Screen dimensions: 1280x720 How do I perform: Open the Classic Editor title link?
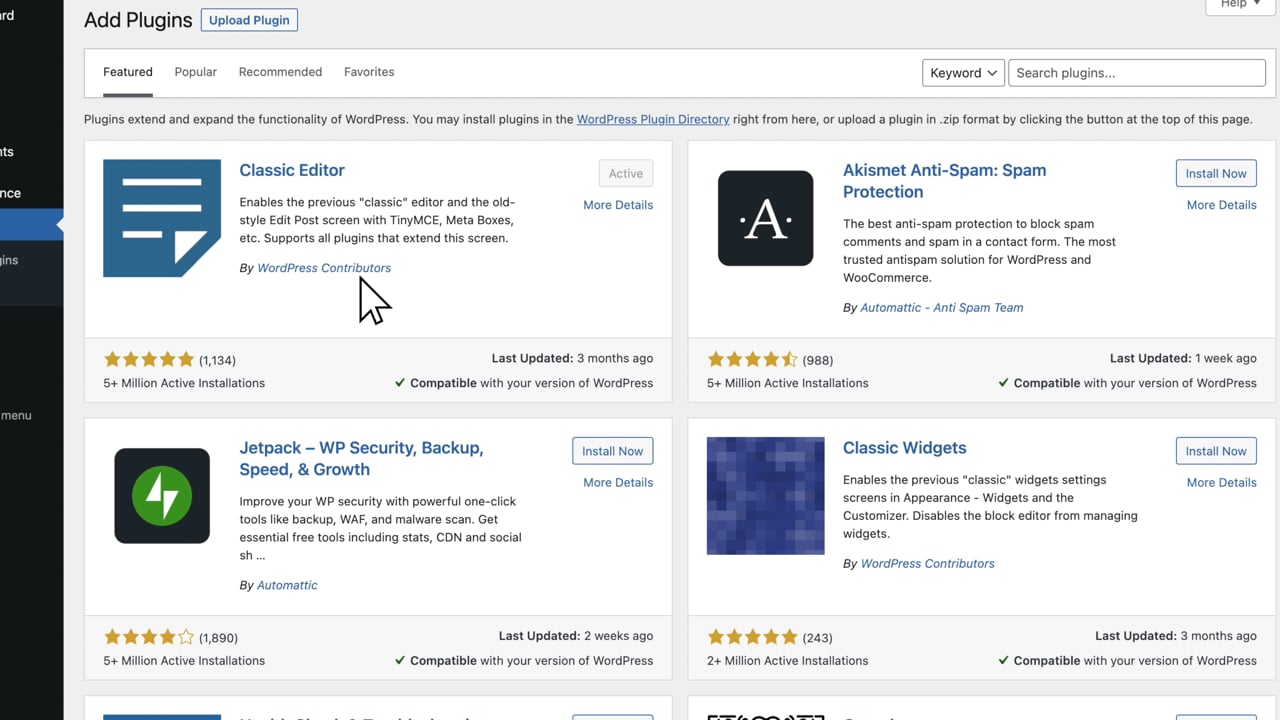click(292, 170)
